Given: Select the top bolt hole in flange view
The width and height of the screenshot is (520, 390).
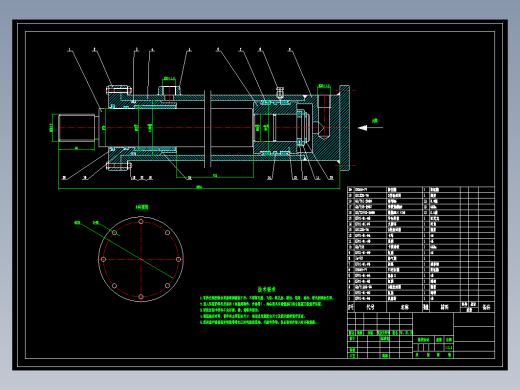Looking at the screenshot, I should (141, 222).
